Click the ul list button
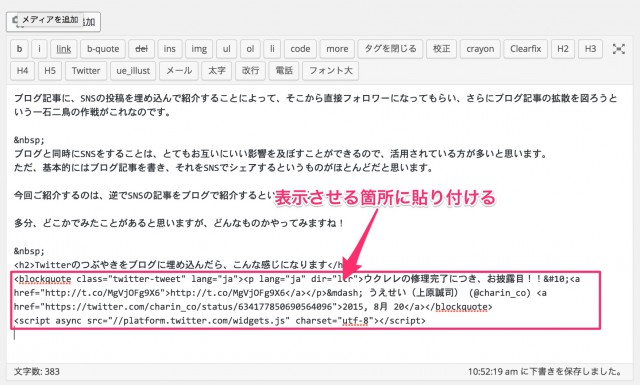 (227, 49)
